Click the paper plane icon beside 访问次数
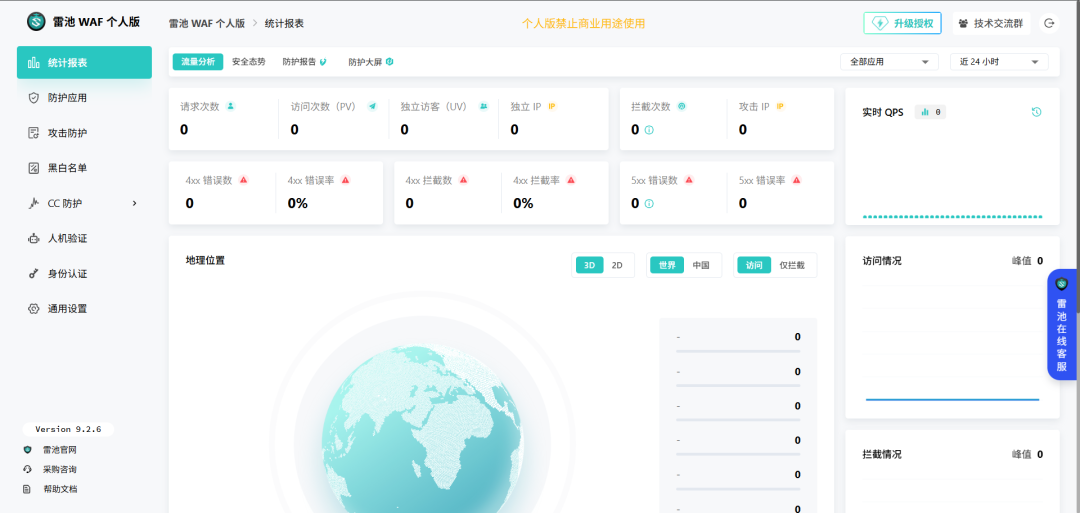Viewport: 1080px width, 513px height. click(x=373, y=106)
